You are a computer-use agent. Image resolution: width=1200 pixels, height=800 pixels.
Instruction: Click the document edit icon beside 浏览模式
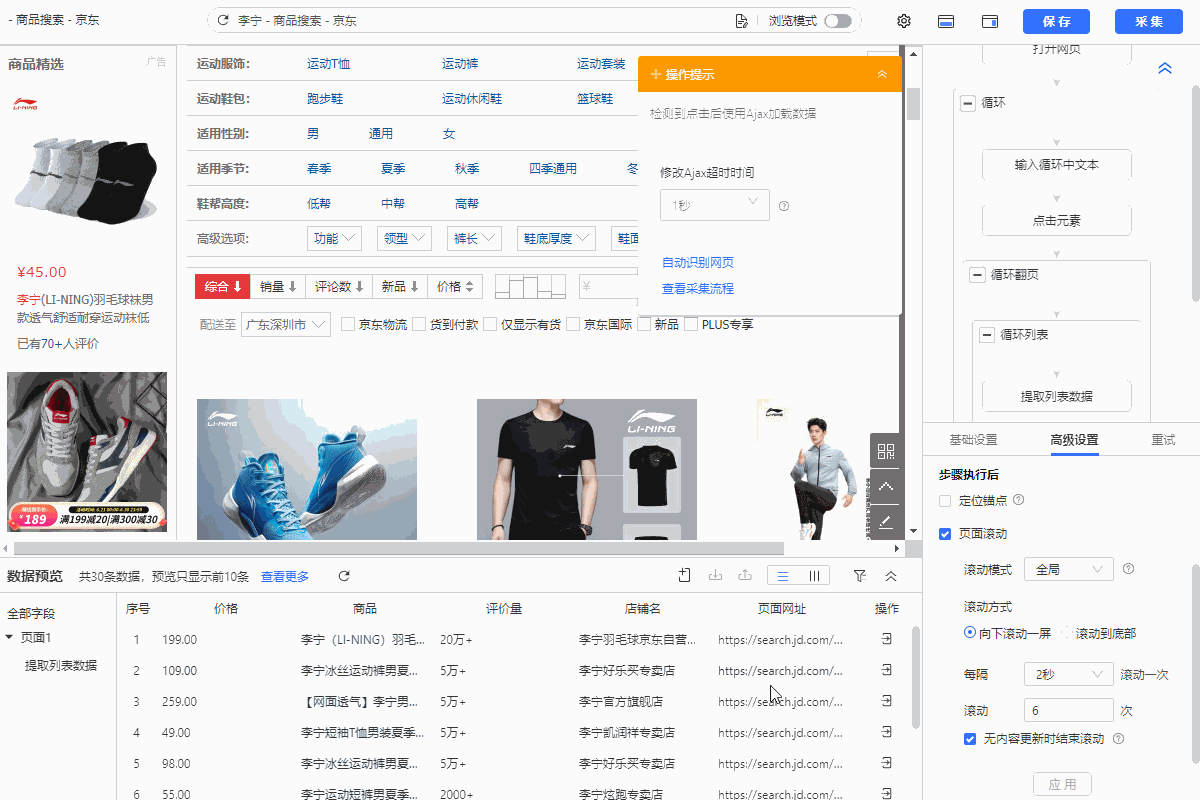[x=741, y=21]
